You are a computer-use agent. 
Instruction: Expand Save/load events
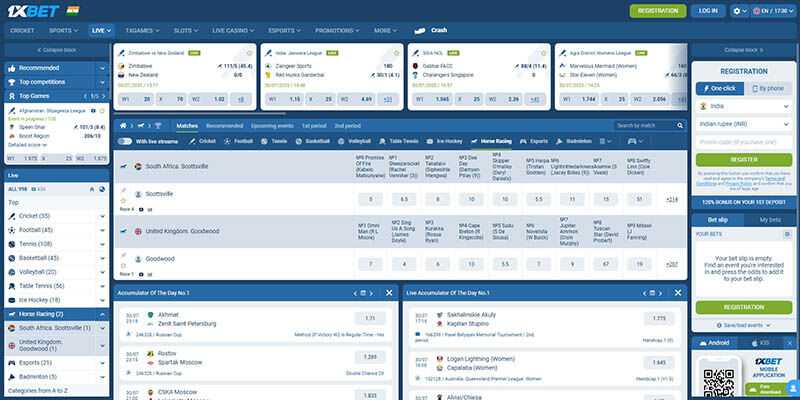[743, 325]
